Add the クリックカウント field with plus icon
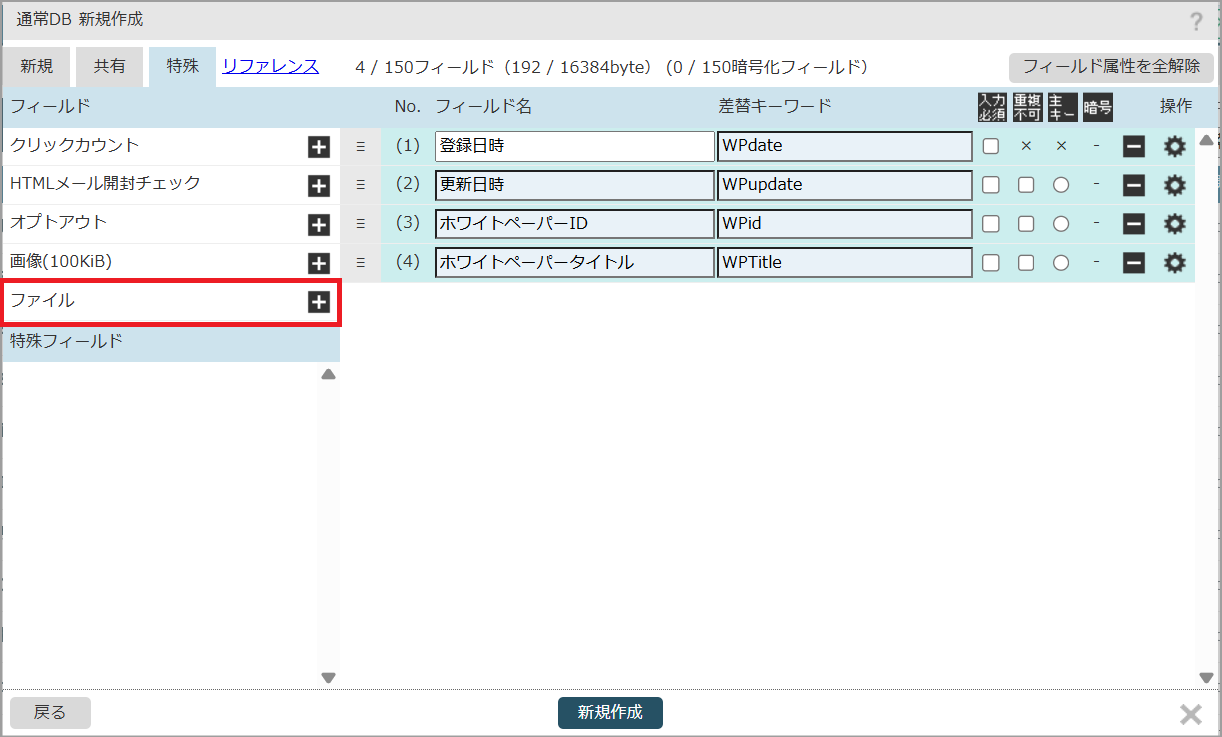1222x737 pixels. (x=318, y=147)
